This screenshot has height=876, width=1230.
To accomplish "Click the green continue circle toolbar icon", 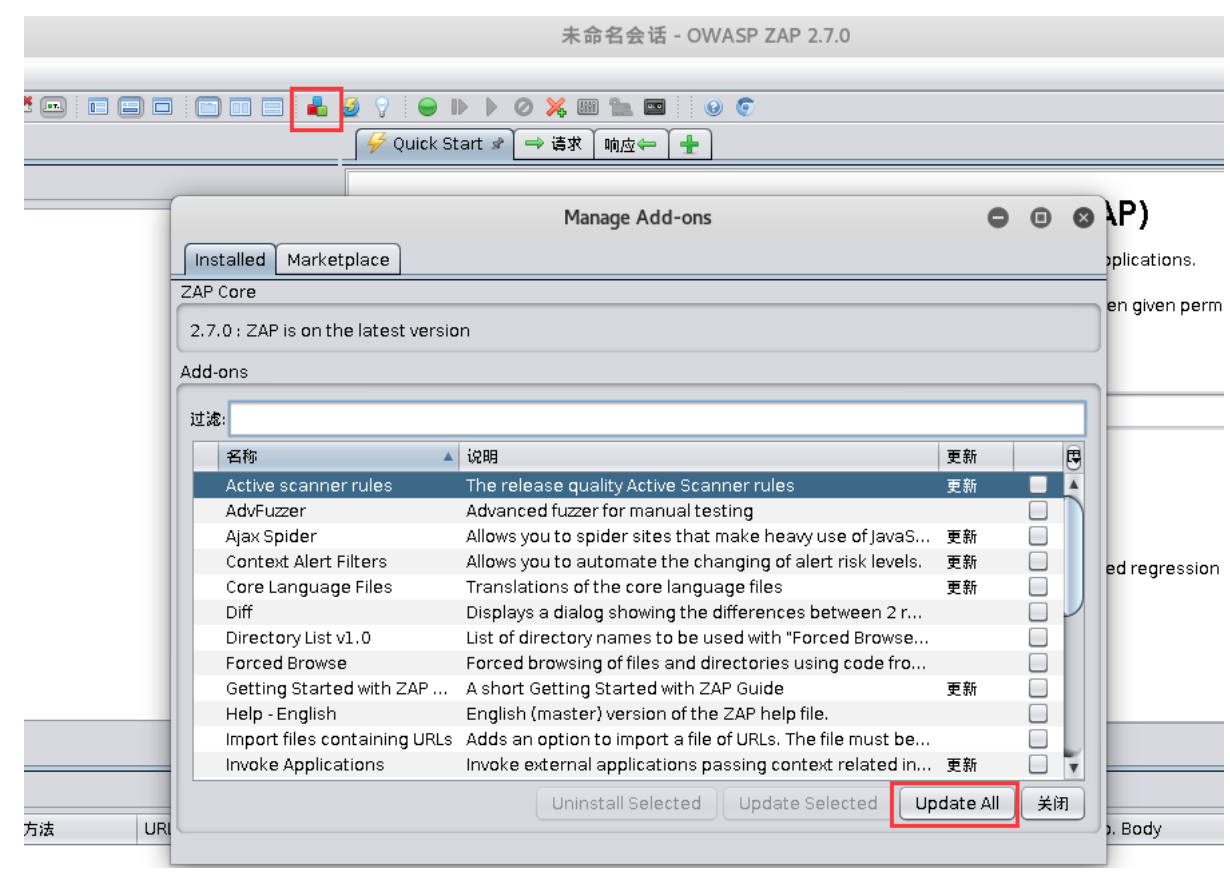I will tap(427, 107).
